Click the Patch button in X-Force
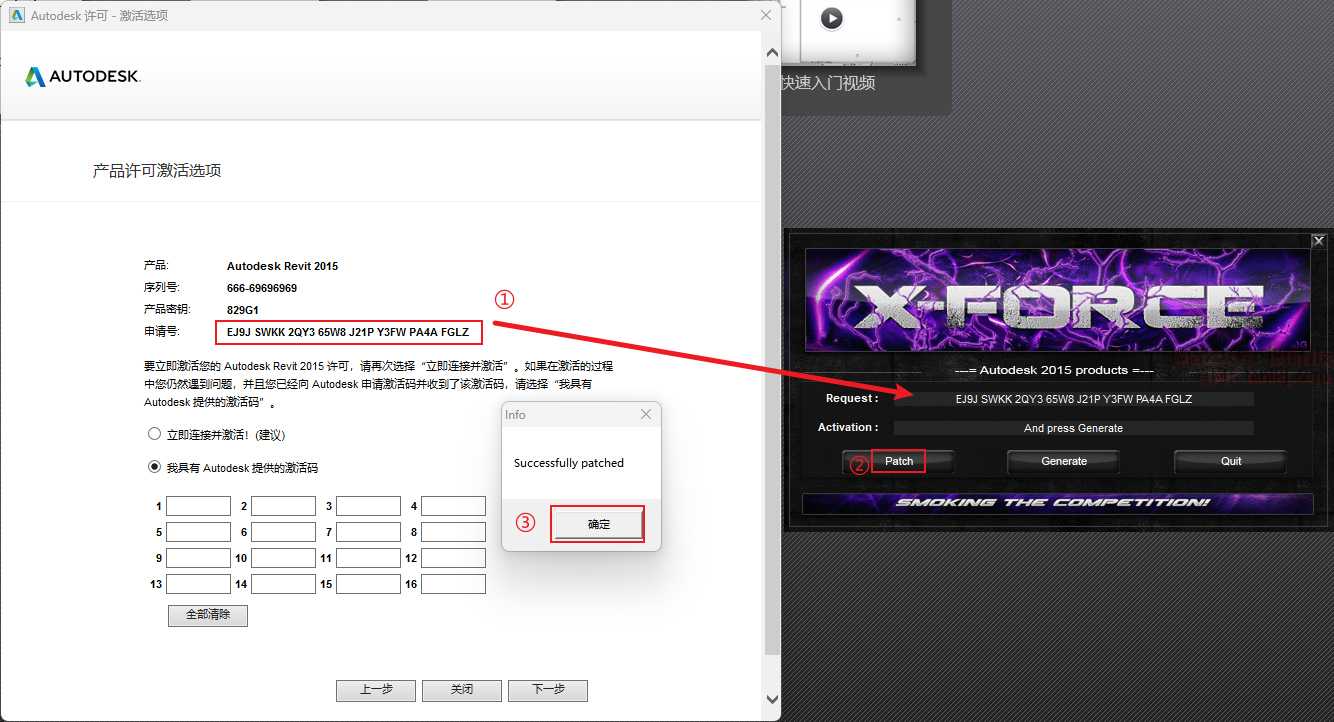 pyautogui.click(x=899, y=461)
